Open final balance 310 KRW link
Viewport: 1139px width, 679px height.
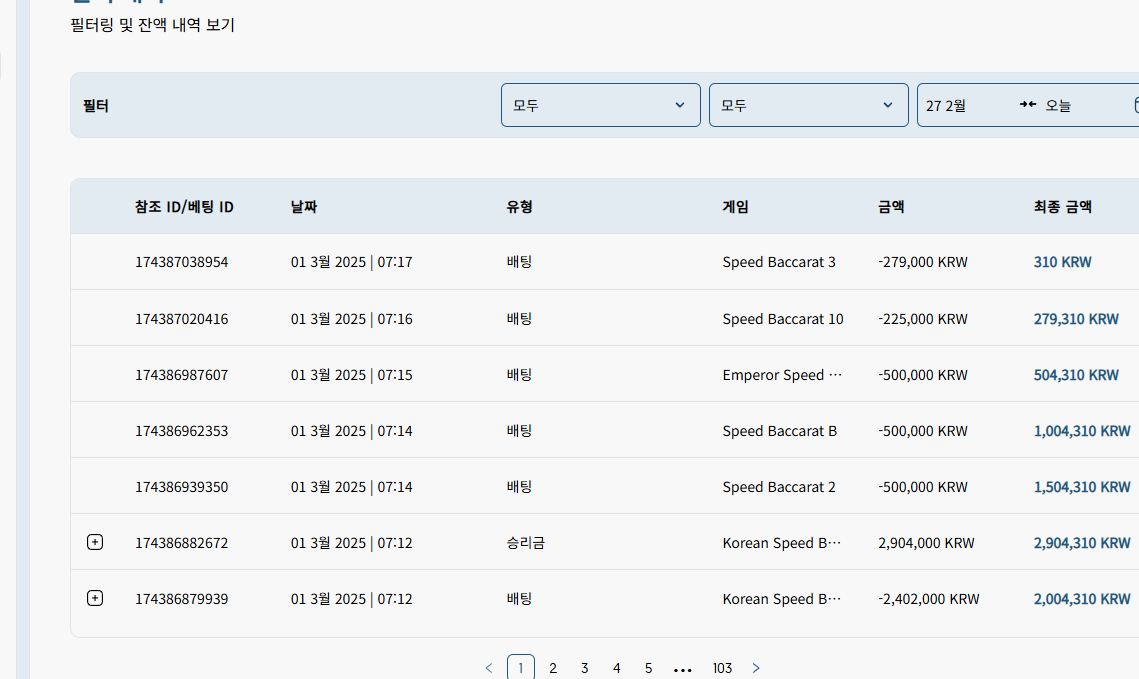coord(1063,262)
